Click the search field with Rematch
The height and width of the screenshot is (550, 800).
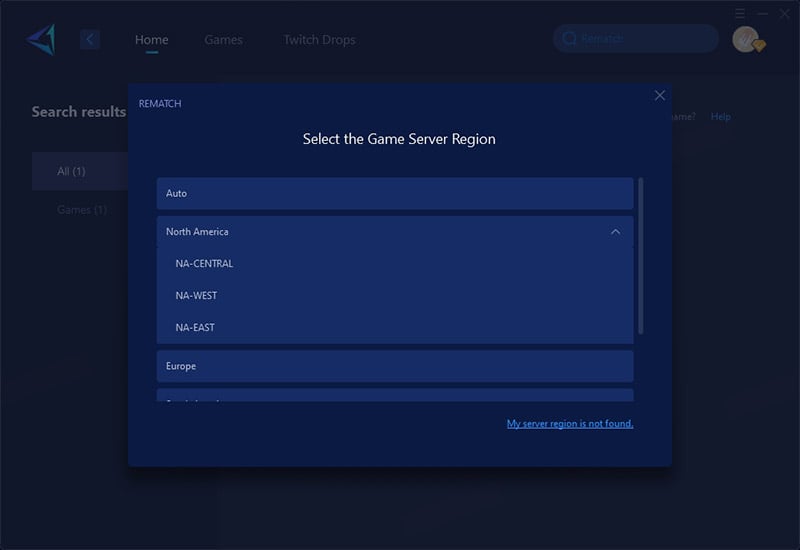[636, 38]
